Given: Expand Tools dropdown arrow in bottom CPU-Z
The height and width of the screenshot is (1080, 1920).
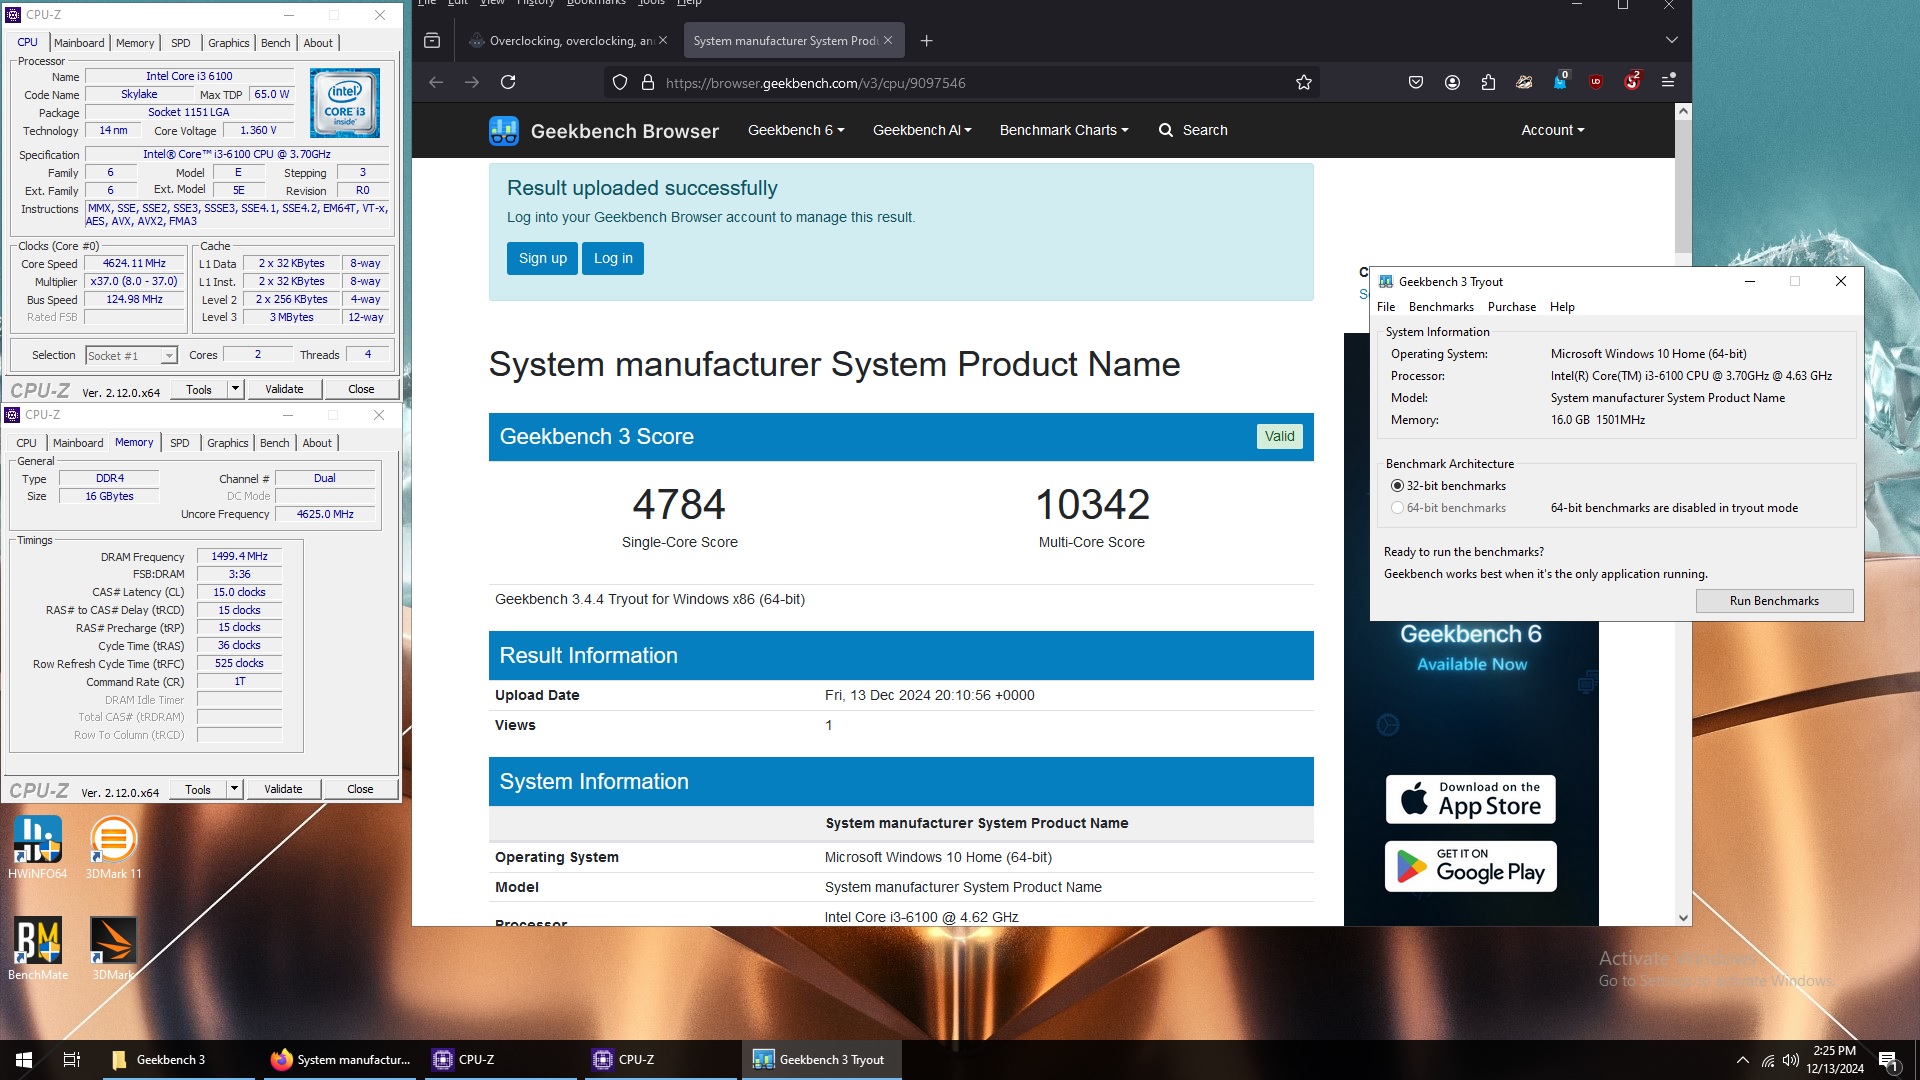Looking at the screenshot, I should (235, 789).
